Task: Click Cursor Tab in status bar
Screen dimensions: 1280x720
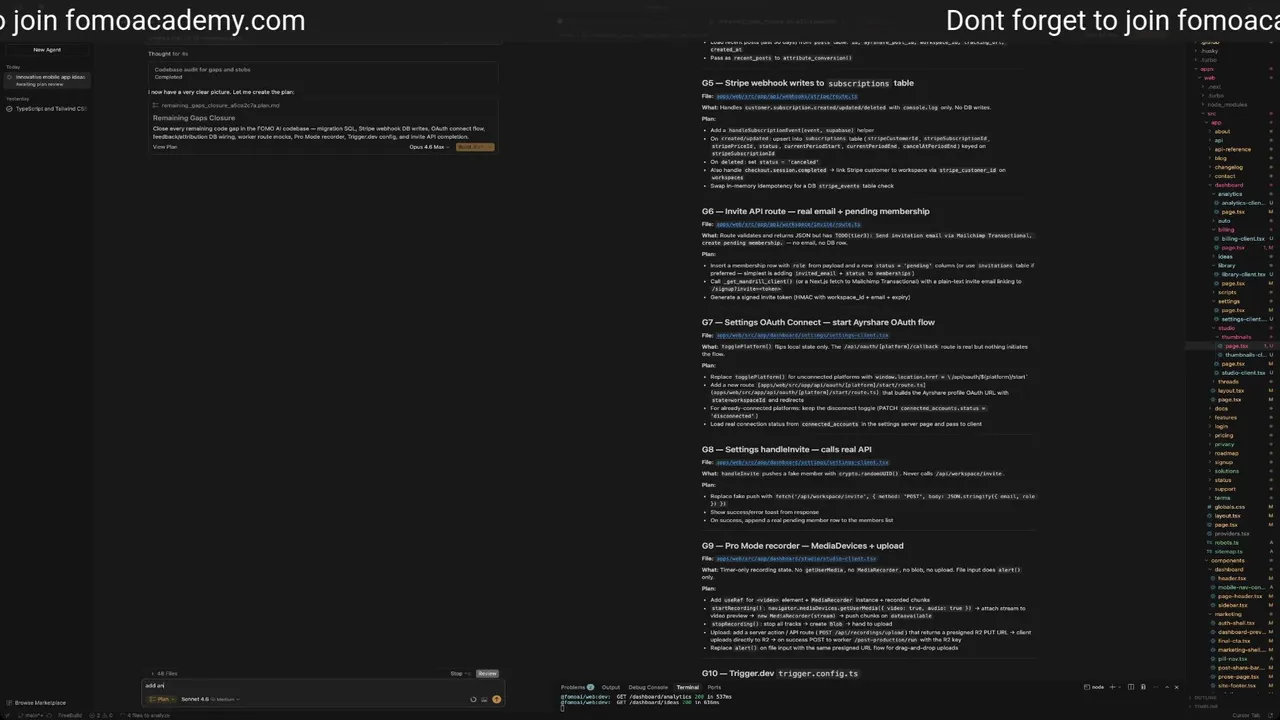Action: tap(1246, 715)
